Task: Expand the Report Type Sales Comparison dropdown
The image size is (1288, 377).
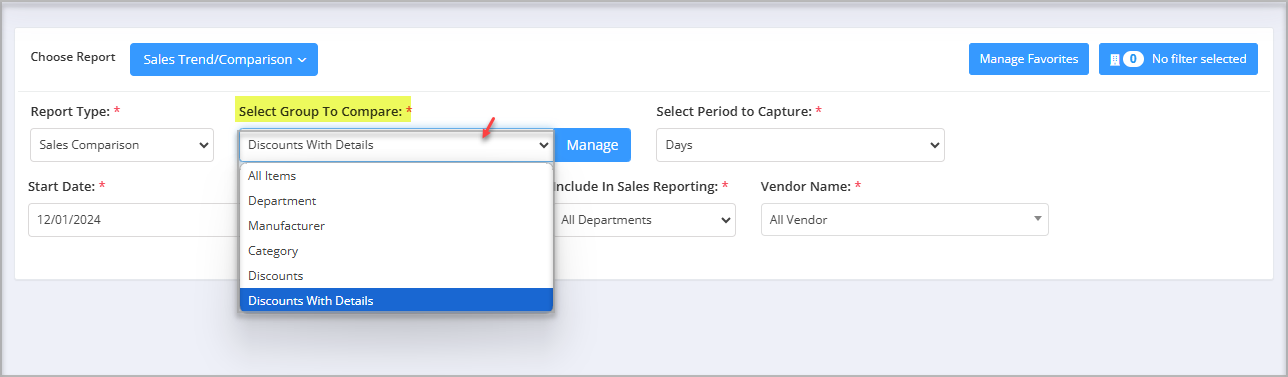Action: (122, 145)
